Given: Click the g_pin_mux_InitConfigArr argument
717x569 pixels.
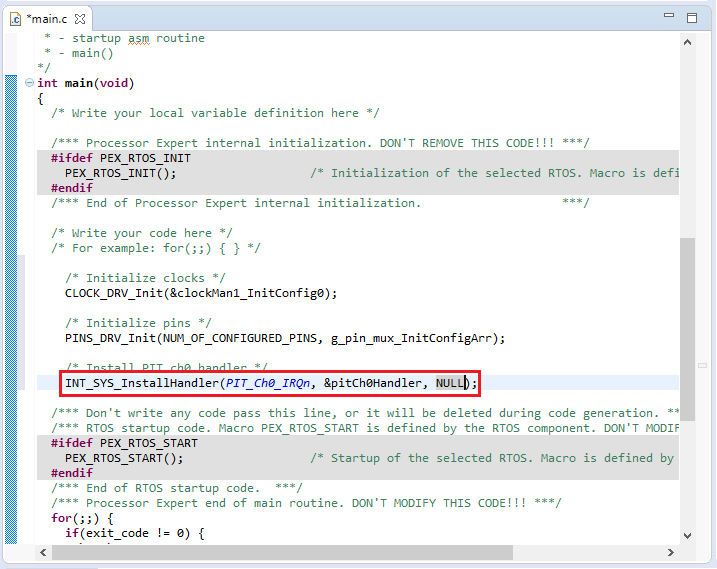Looking at the screenshot, I should pos(411,338).
